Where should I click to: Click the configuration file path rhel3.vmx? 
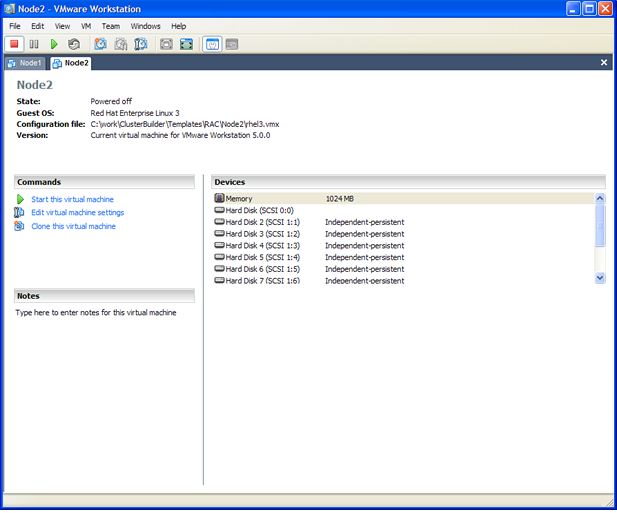pyautogui.click(x=185, y=124)
